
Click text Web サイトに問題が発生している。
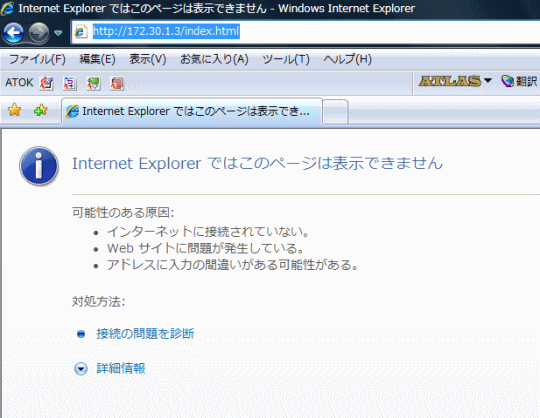pos(206,248)
